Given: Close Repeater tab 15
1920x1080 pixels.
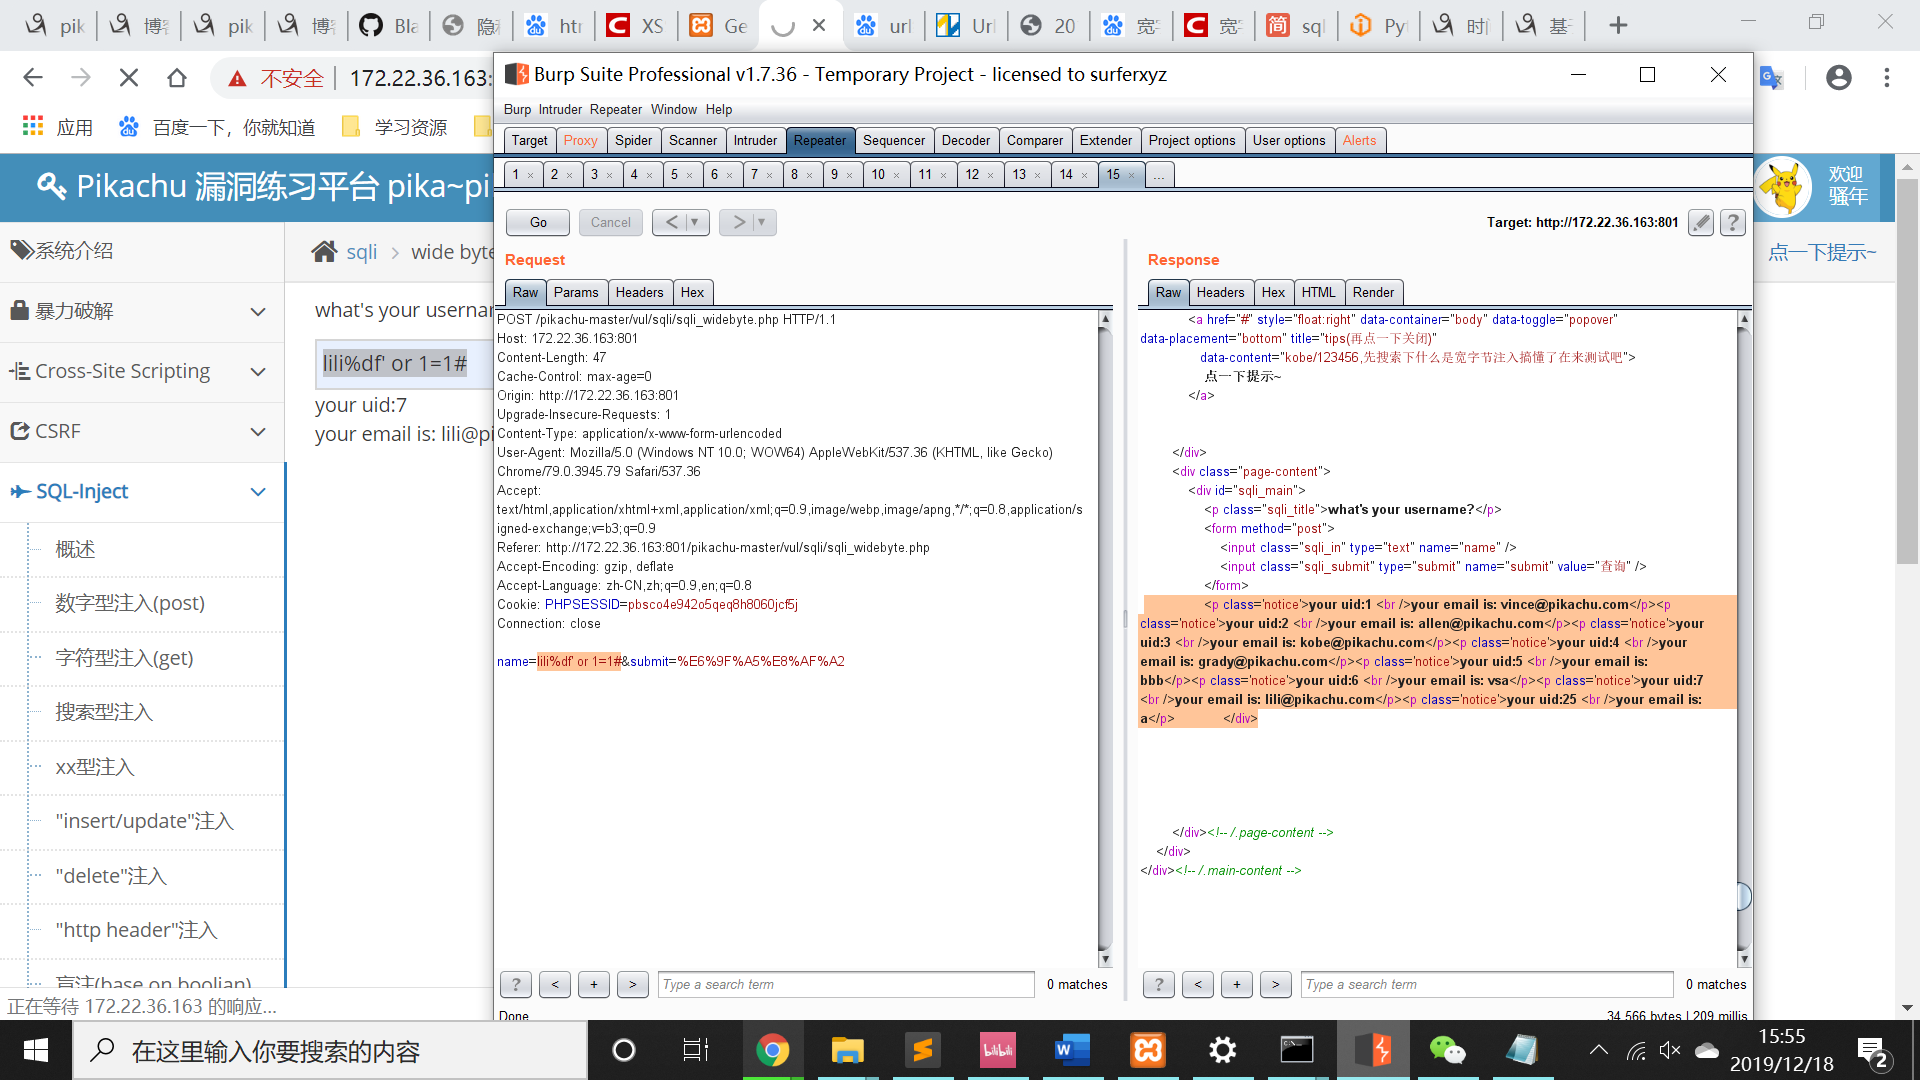Looking at the screenshot, I should click(x=1132, y=175).
